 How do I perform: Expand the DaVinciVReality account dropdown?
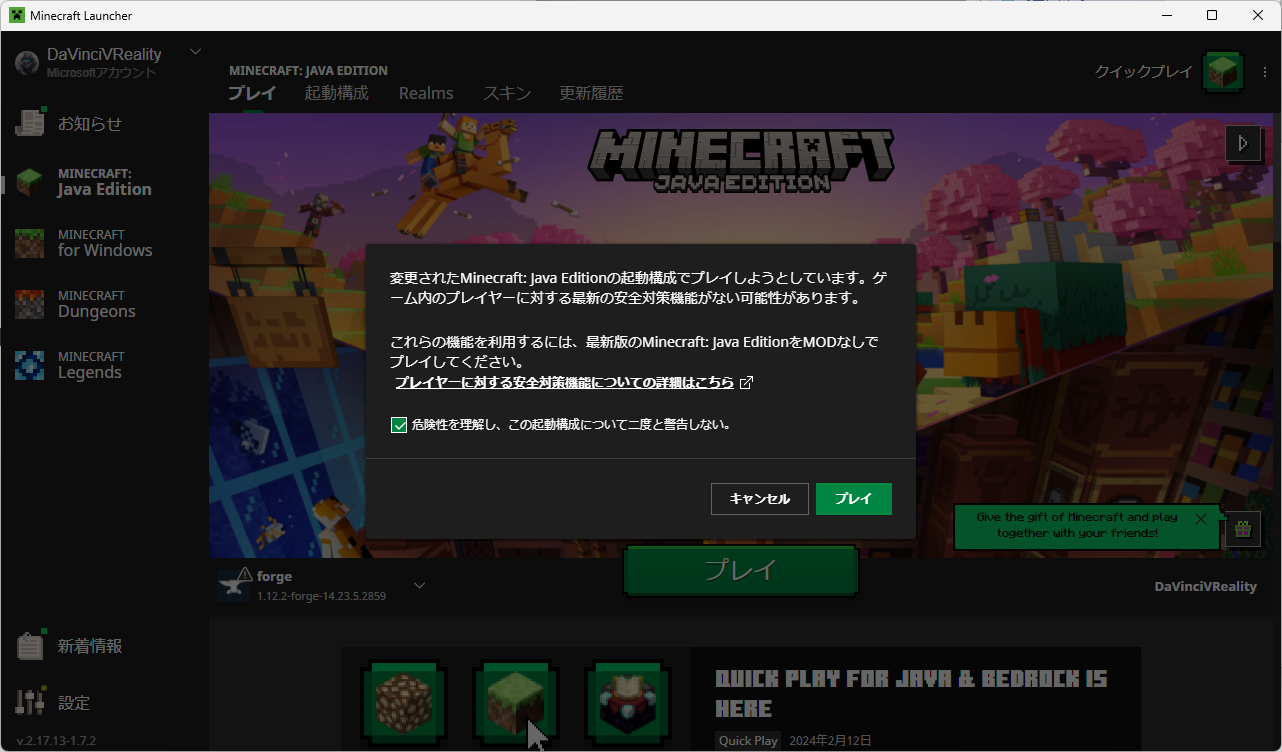[195, 52]
